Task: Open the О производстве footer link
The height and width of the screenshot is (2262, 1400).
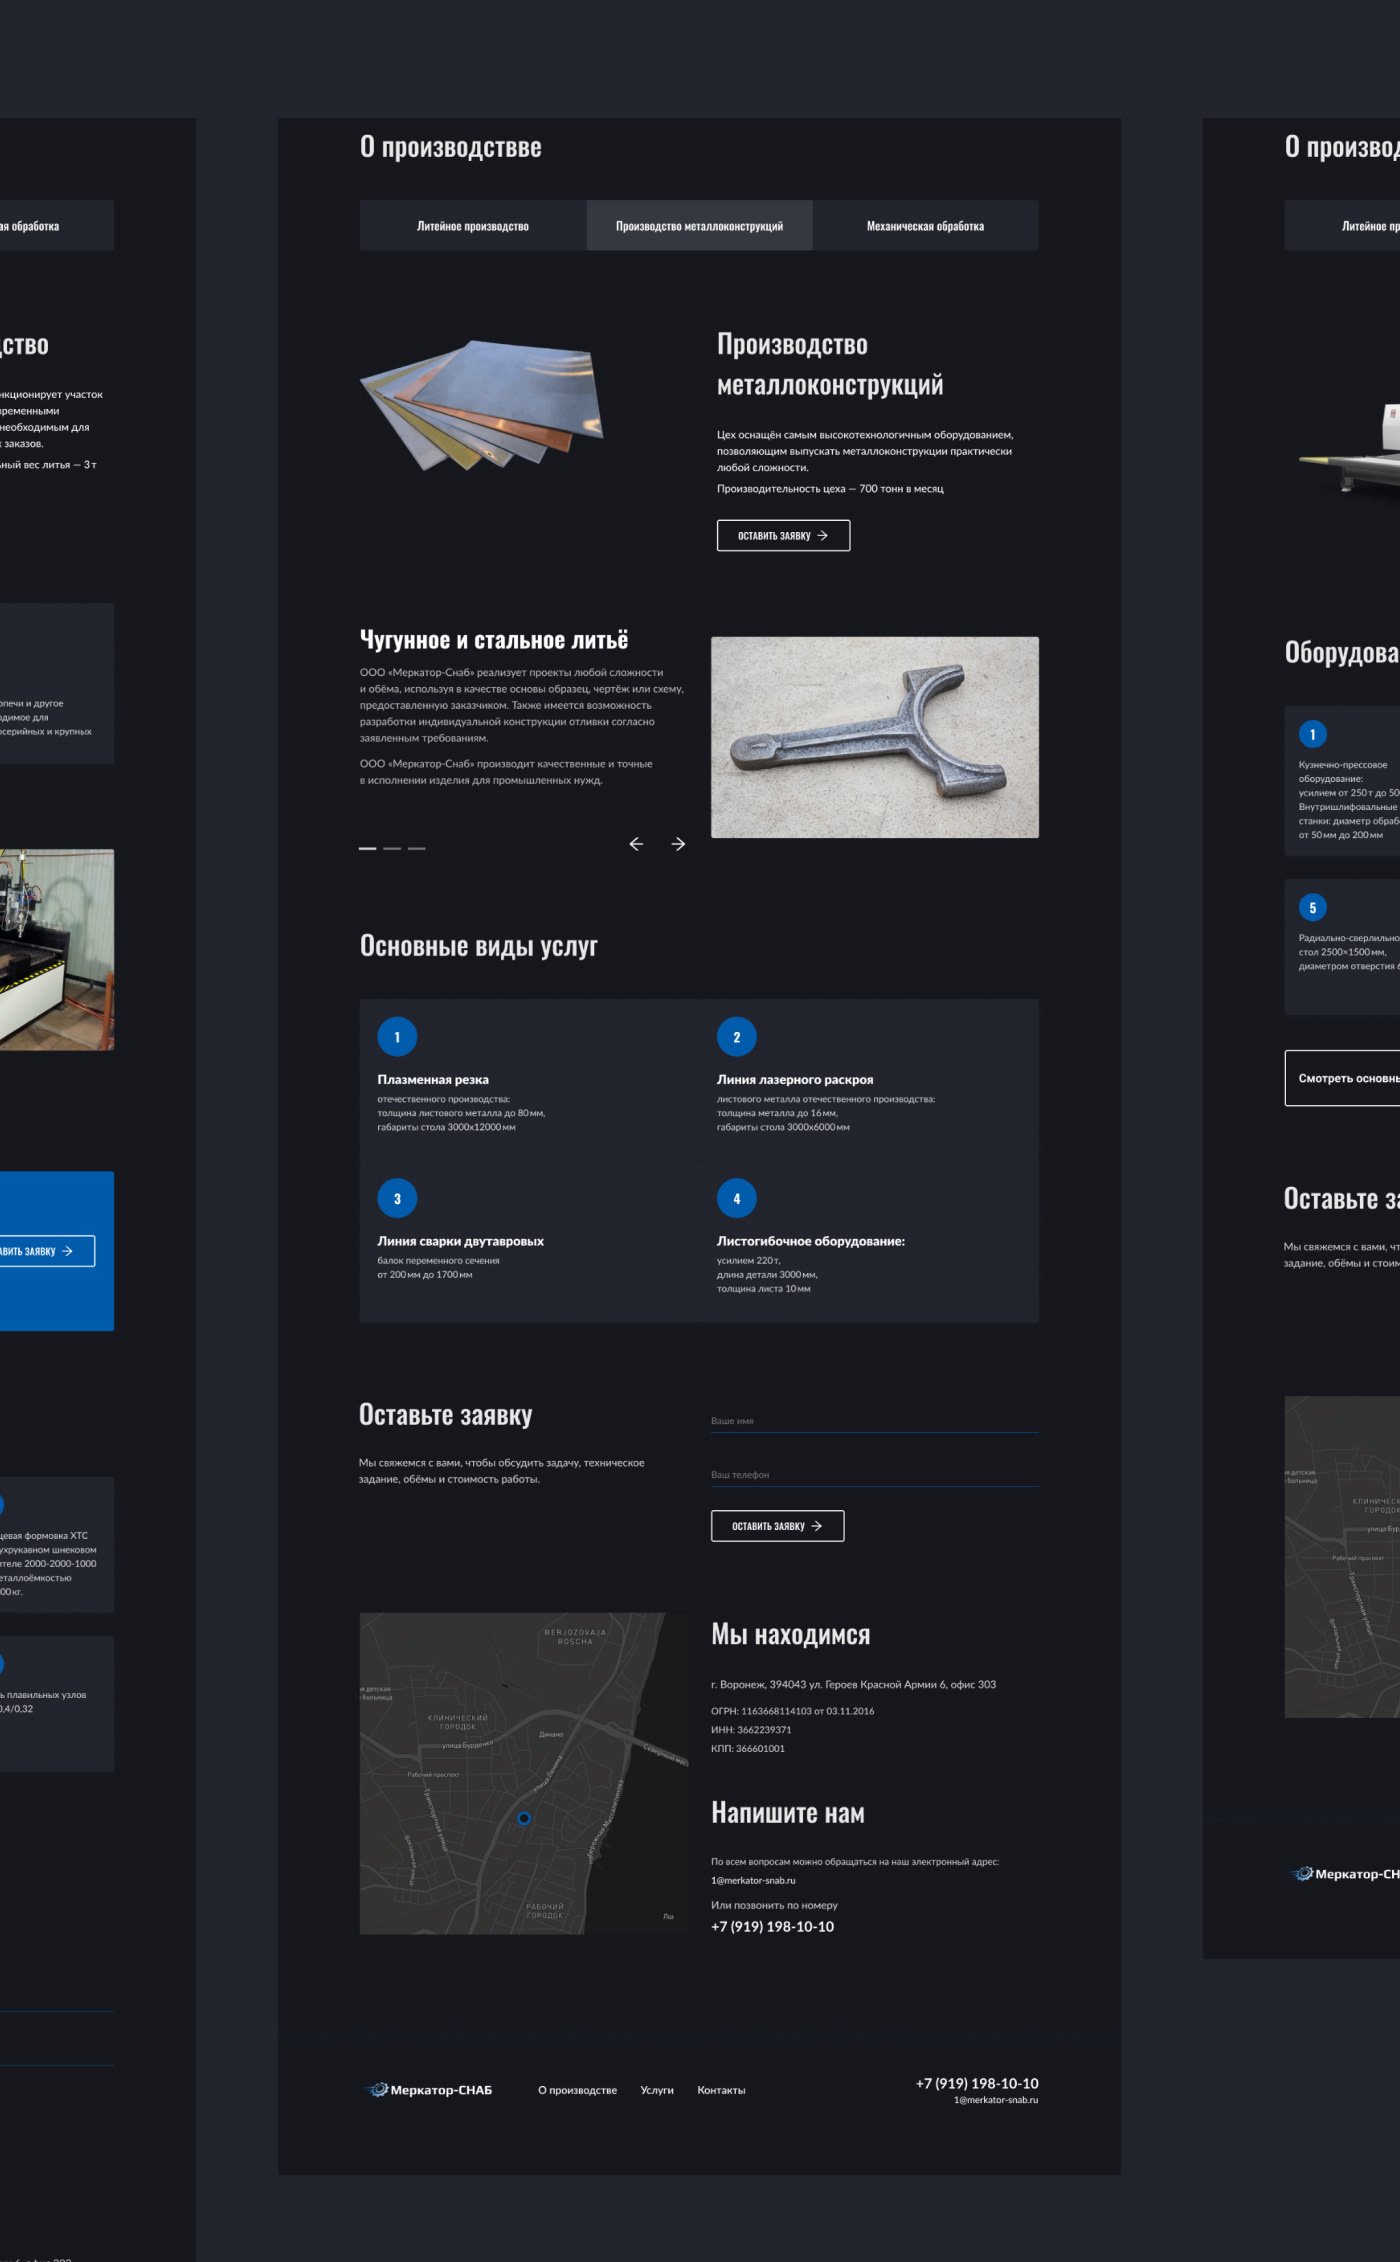Action: 578,2090
